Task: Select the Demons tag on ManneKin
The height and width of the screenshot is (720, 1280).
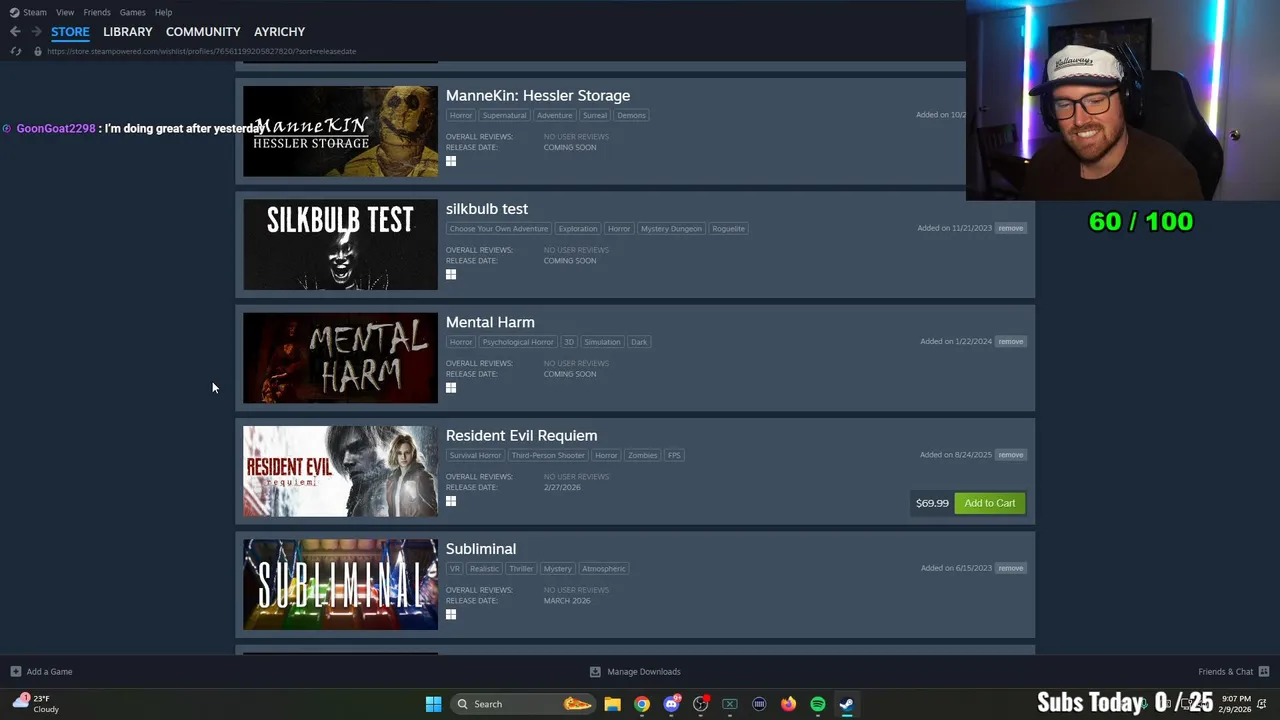Action: (x=631, y=115)
